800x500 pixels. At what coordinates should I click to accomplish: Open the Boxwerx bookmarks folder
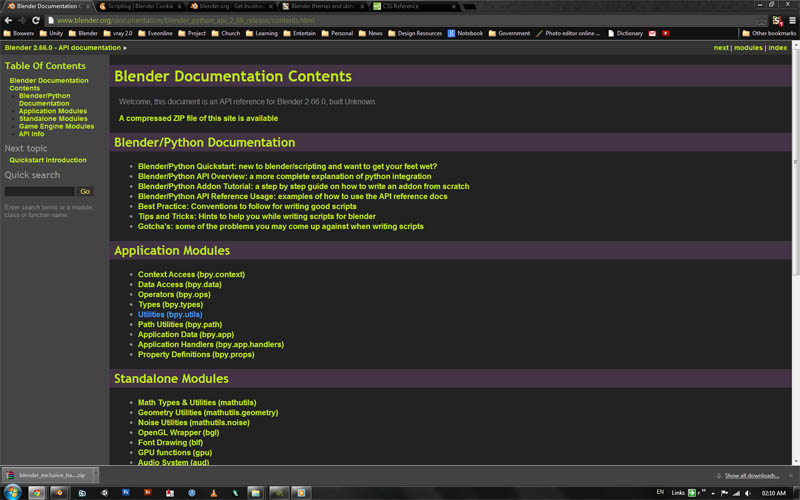19,33
